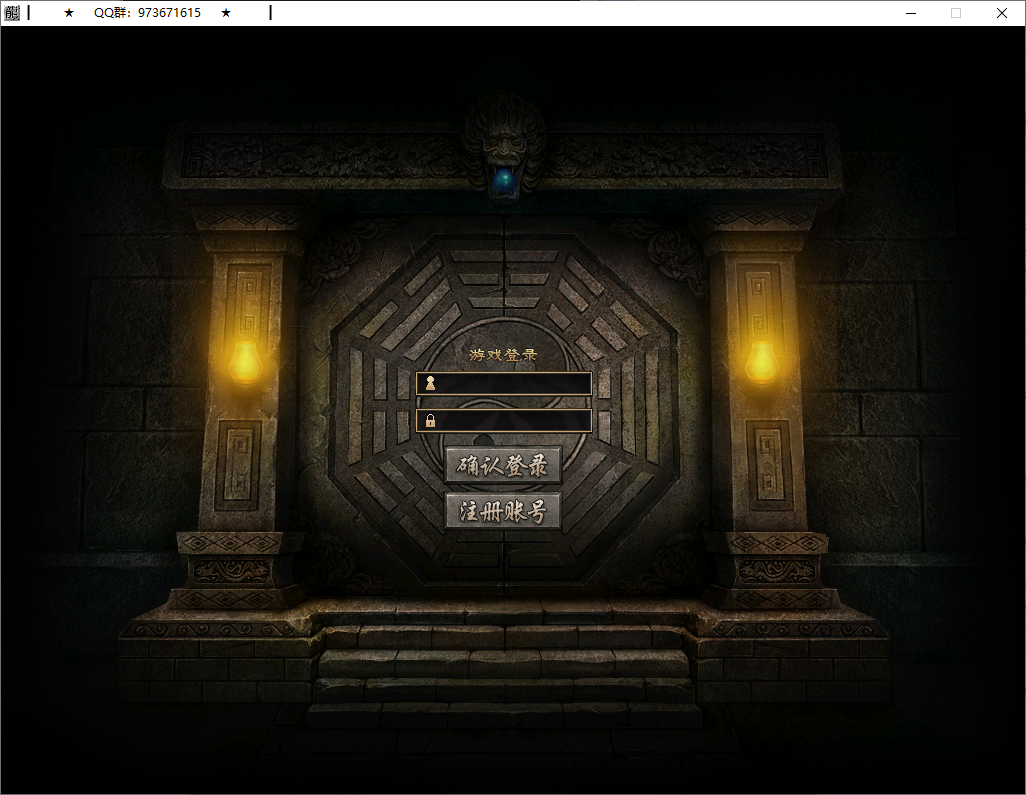1026x795 pixels.
Task: Click the user silhouette icon in account field
Action: tap(430, 384)
